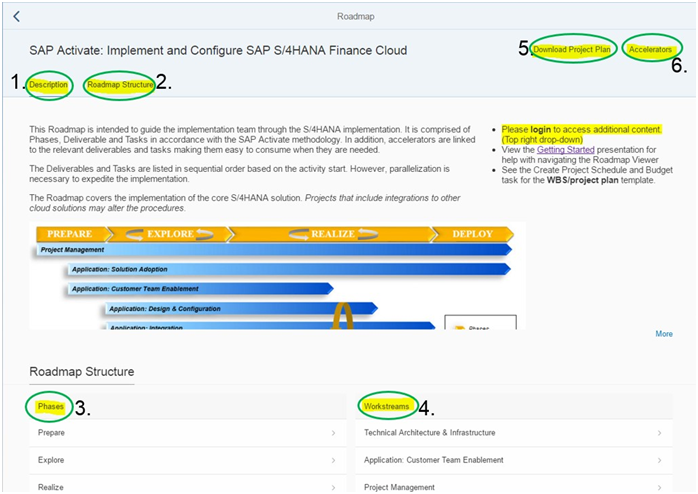Select the Workstreams column header
This screenshot has width=698, height=494.
pyautogui.click(x=386, y=406)
